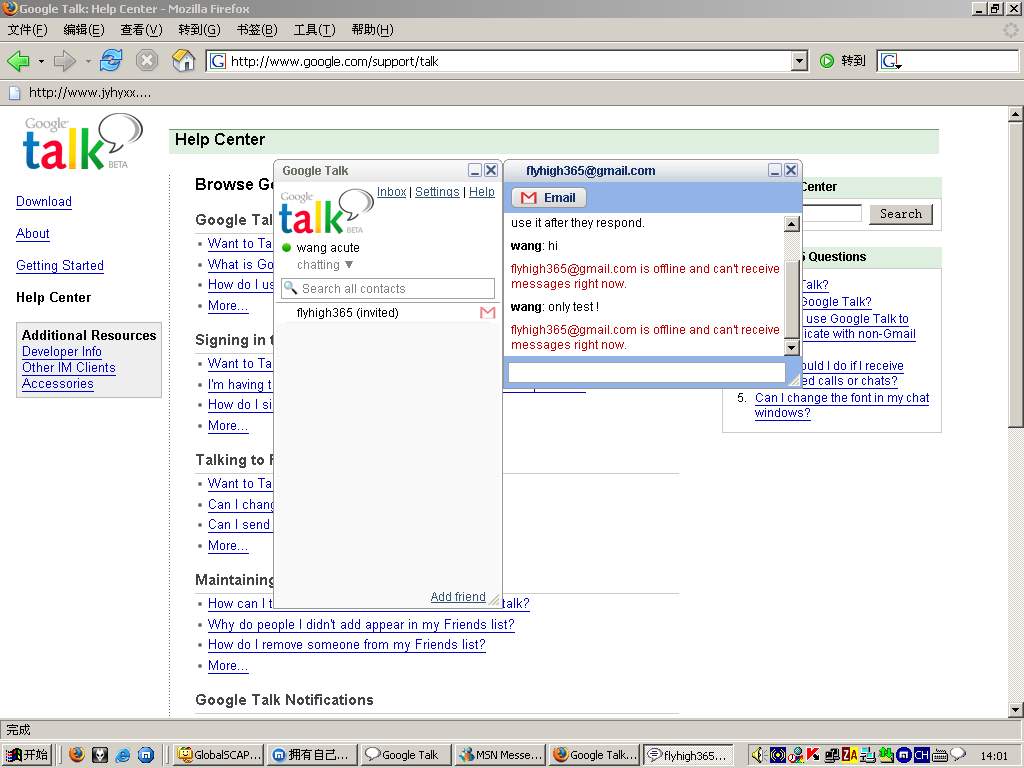This screenshot has width=1024, height=768.
Task: Click the chat message input field
Action: (x=647, y=372)
